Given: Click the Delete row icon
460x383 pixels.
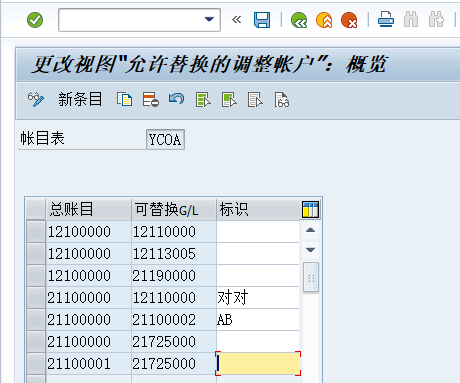Looking at the screenshot, I should [x=150, y=100].
